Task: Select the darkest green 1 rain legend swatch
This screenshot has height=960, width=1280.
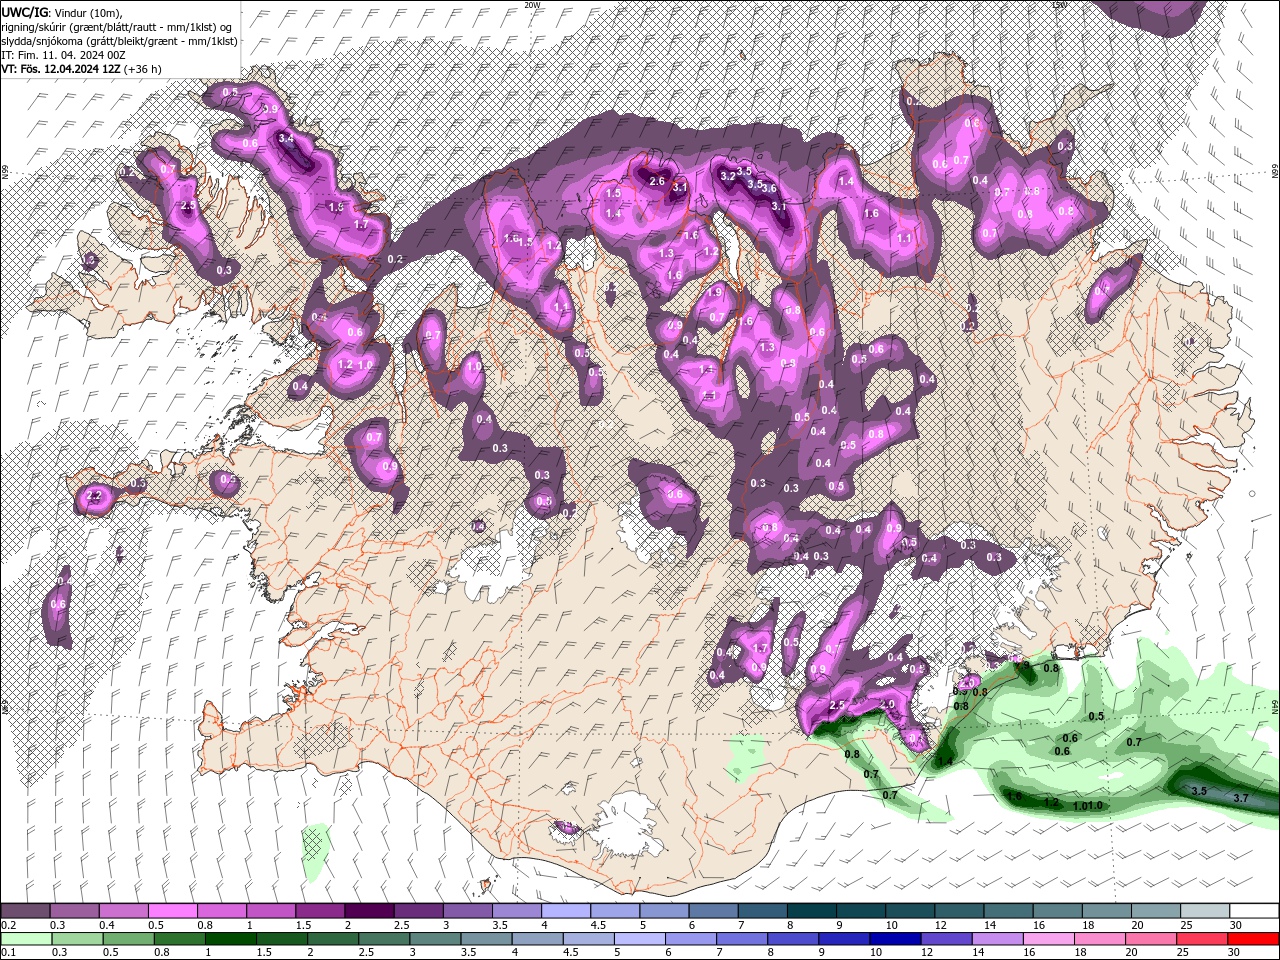Action: pyautogui.click(x=230, y=939)
